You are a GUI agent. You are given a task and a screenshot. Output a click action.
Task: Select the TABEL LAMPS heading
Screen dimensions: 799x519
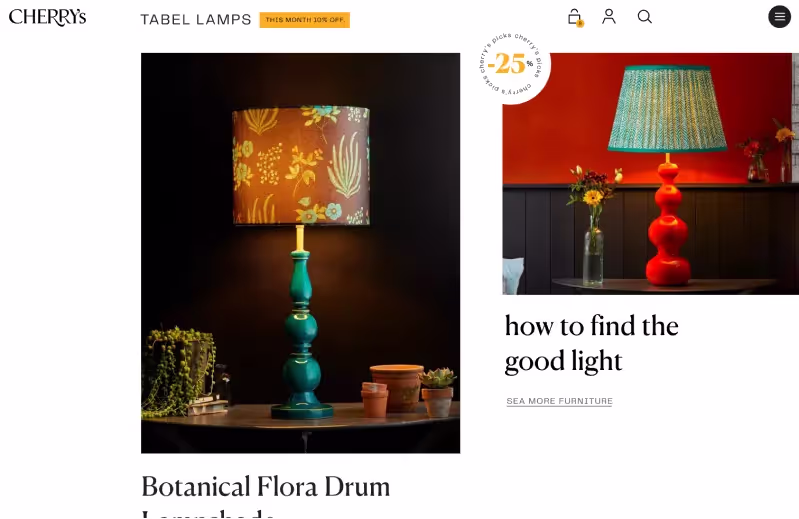click(x=196, y=20)
